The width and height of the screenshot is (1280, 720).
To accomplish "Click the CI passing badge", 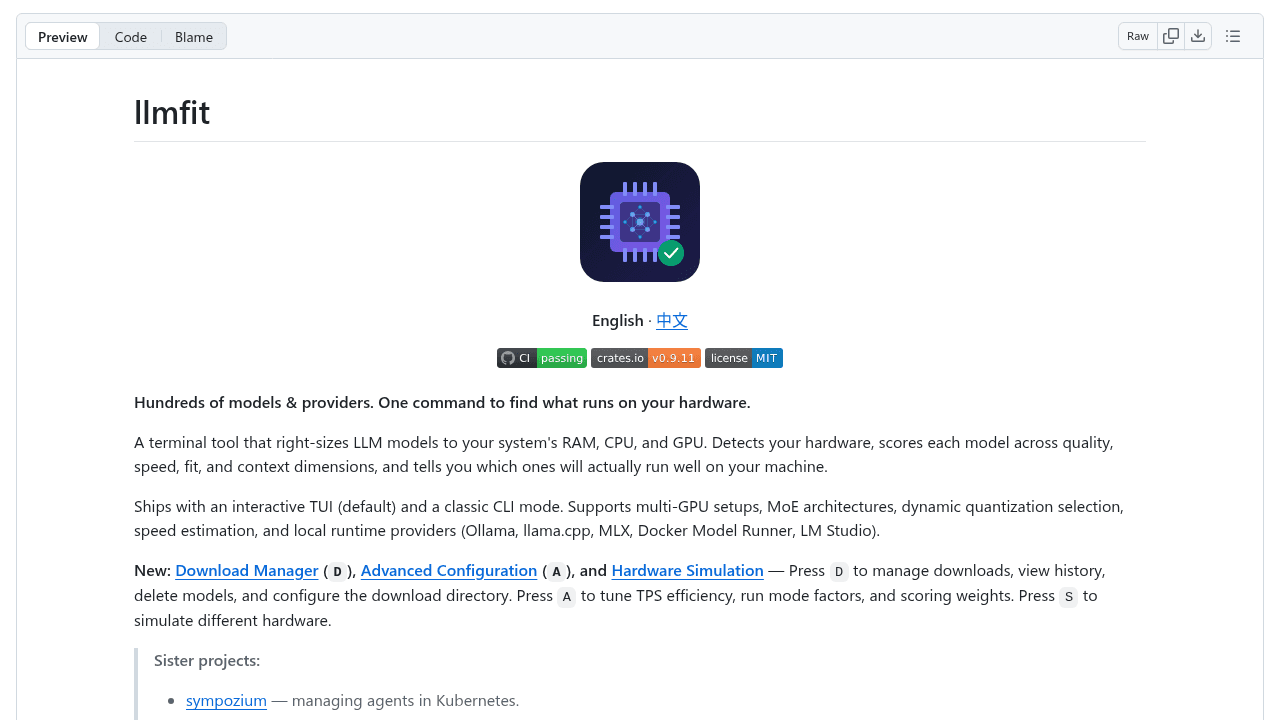I will coord(541,358).
